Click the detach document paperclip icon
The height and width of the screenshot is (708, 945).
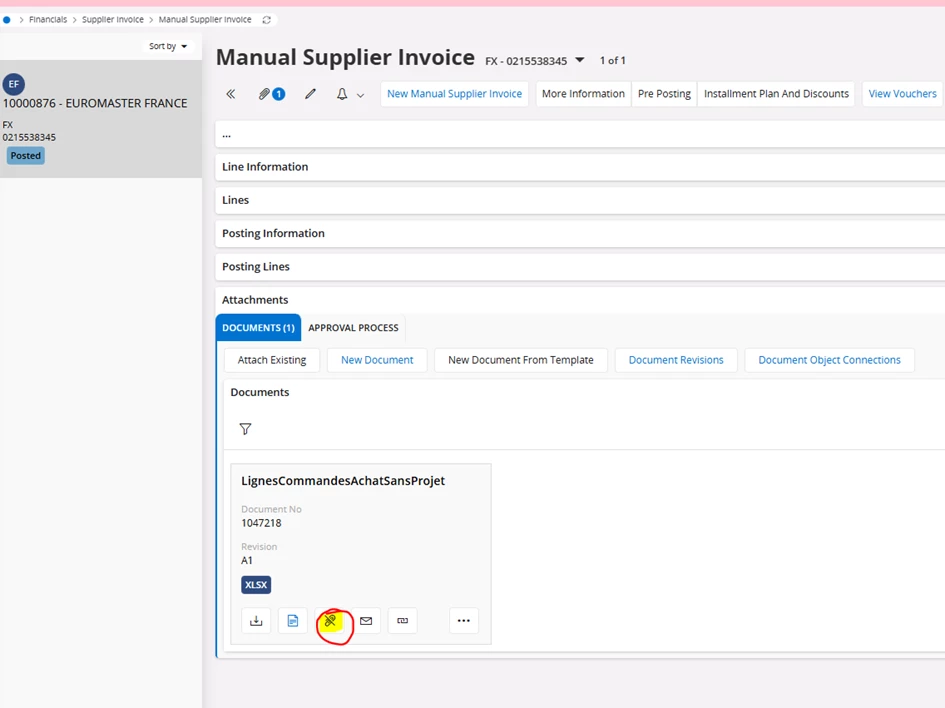tap(330, 621)
